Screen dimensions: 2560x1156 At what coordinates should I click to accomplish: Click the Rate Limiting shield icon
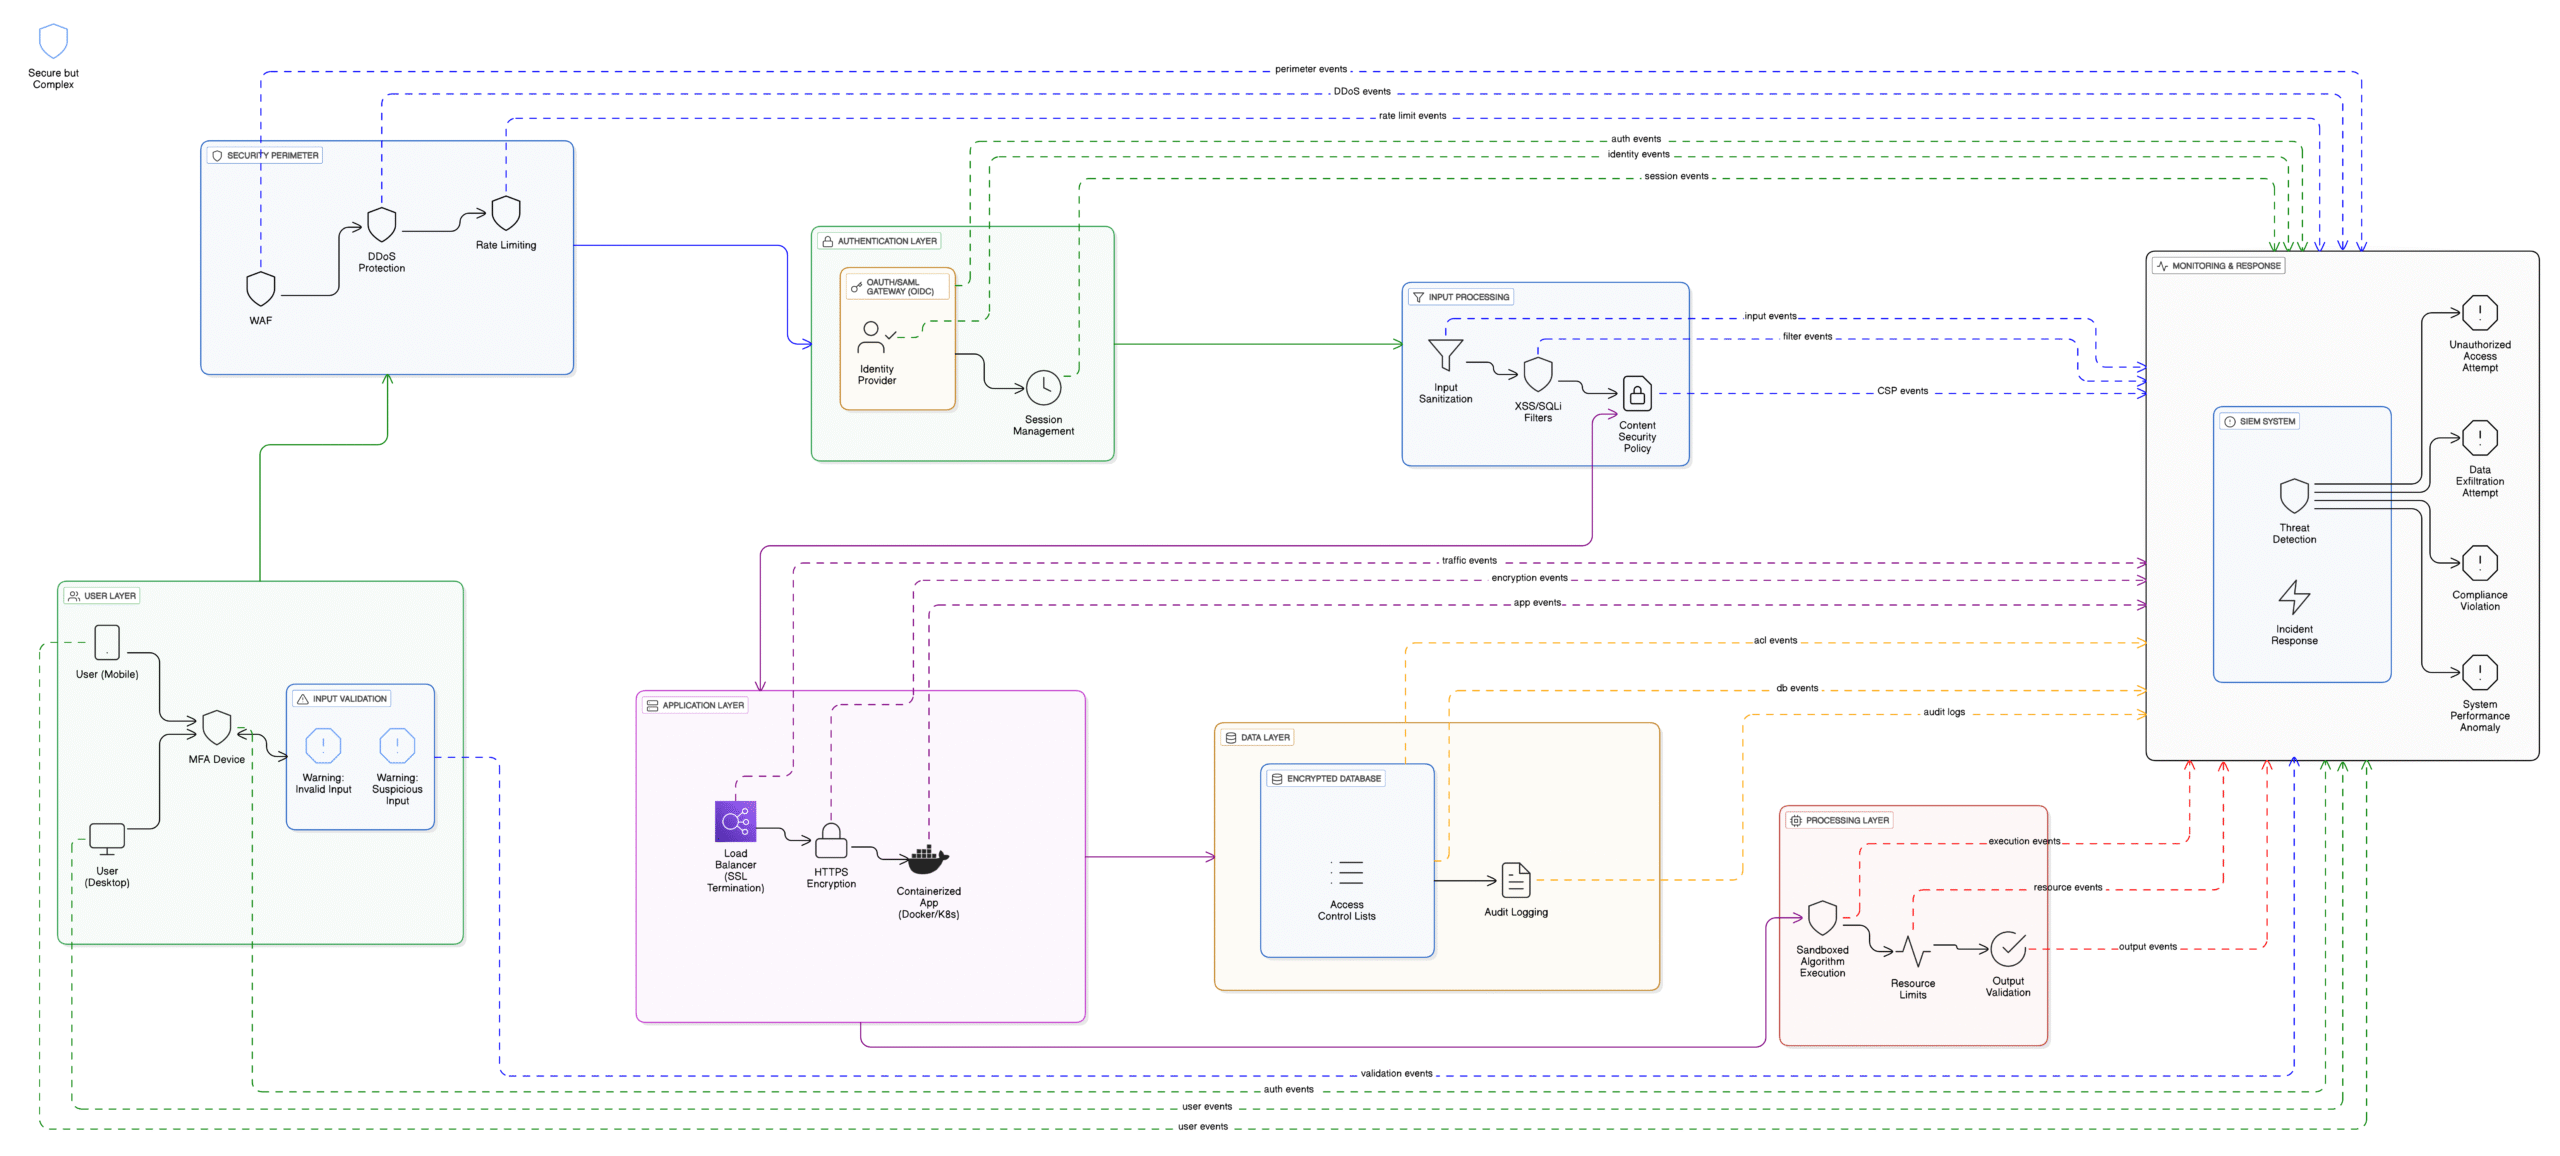pyautogui.click(x=506, y=213)
